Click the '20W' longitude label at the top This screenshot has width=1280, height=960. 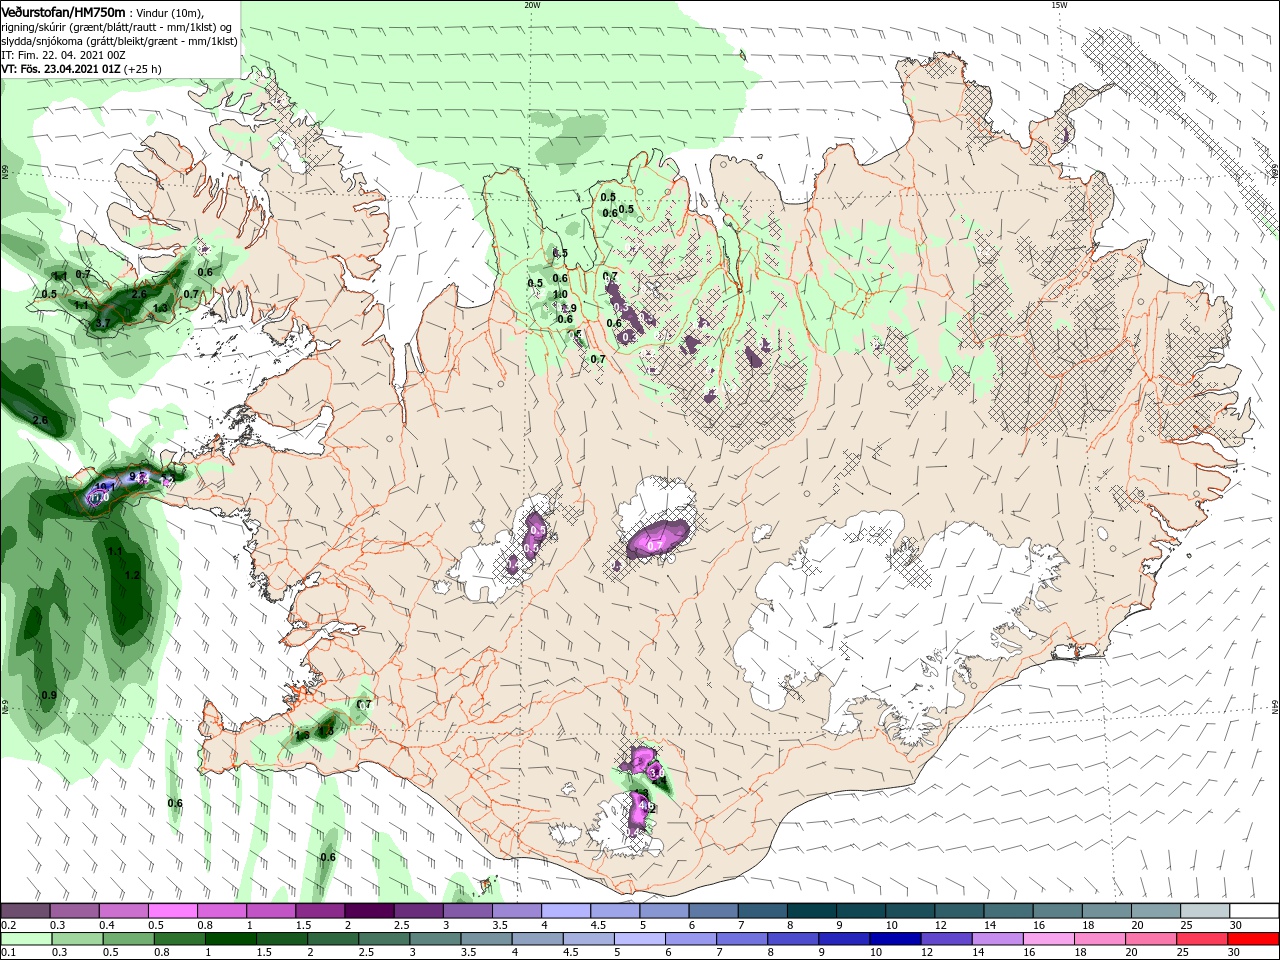(x=532, y=4)
